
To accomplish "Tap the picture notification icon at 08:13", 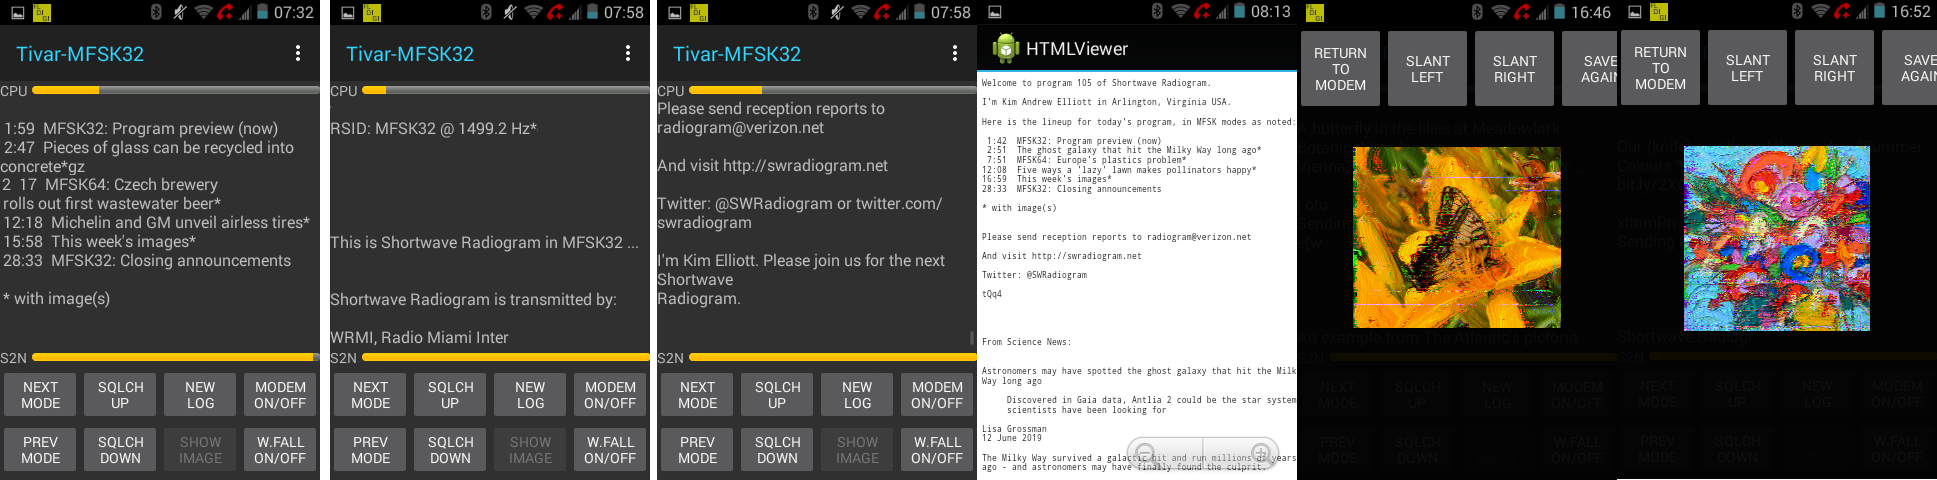I will 995,12.
